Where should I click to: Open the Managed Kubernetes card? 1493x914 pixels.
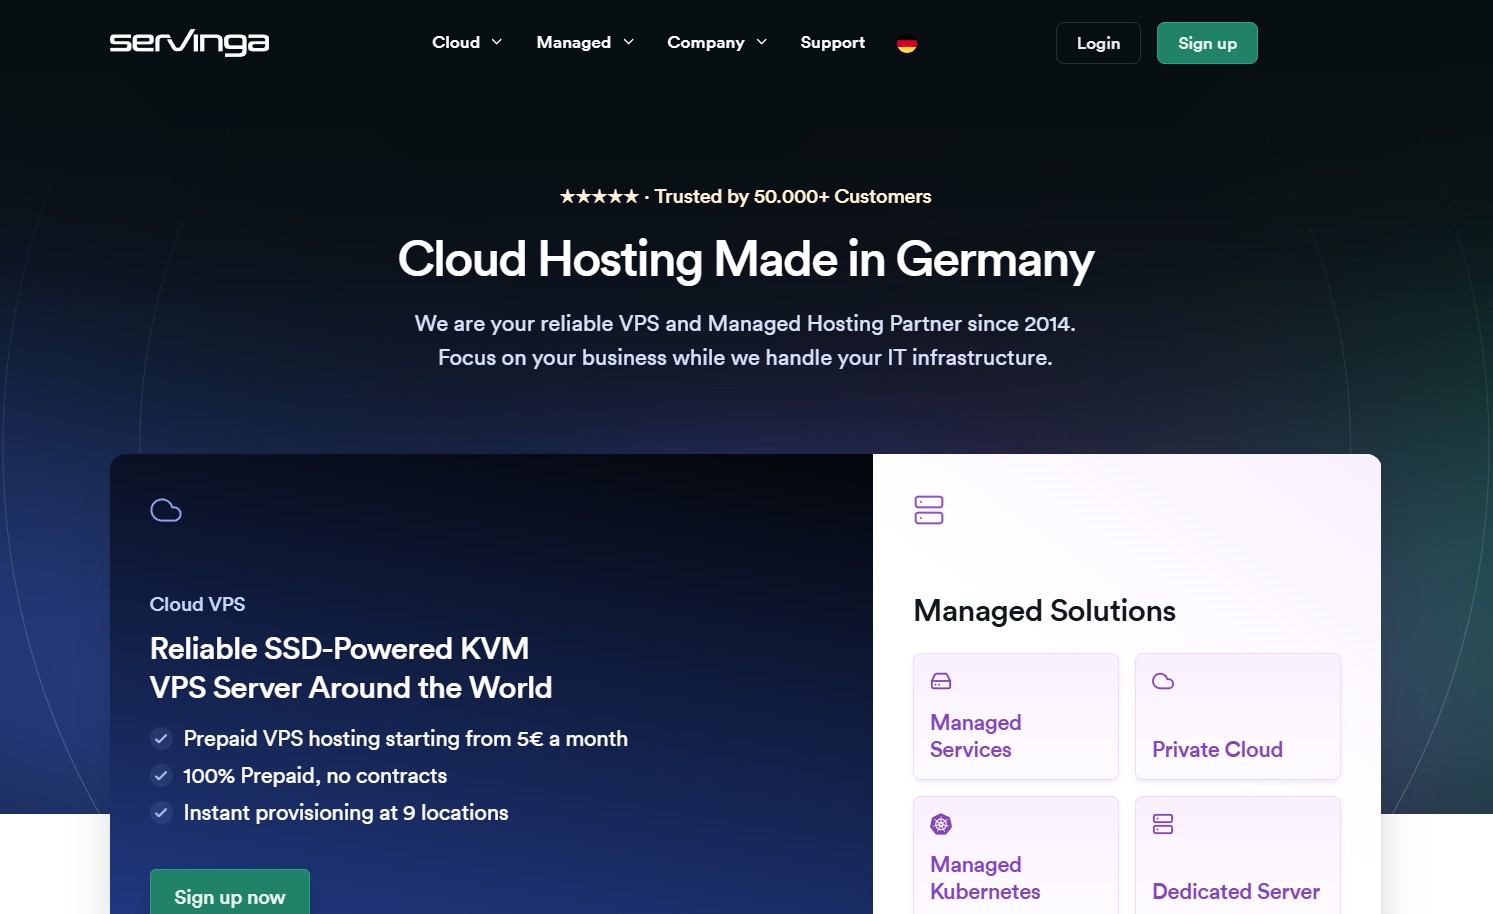coord(1016,855)
